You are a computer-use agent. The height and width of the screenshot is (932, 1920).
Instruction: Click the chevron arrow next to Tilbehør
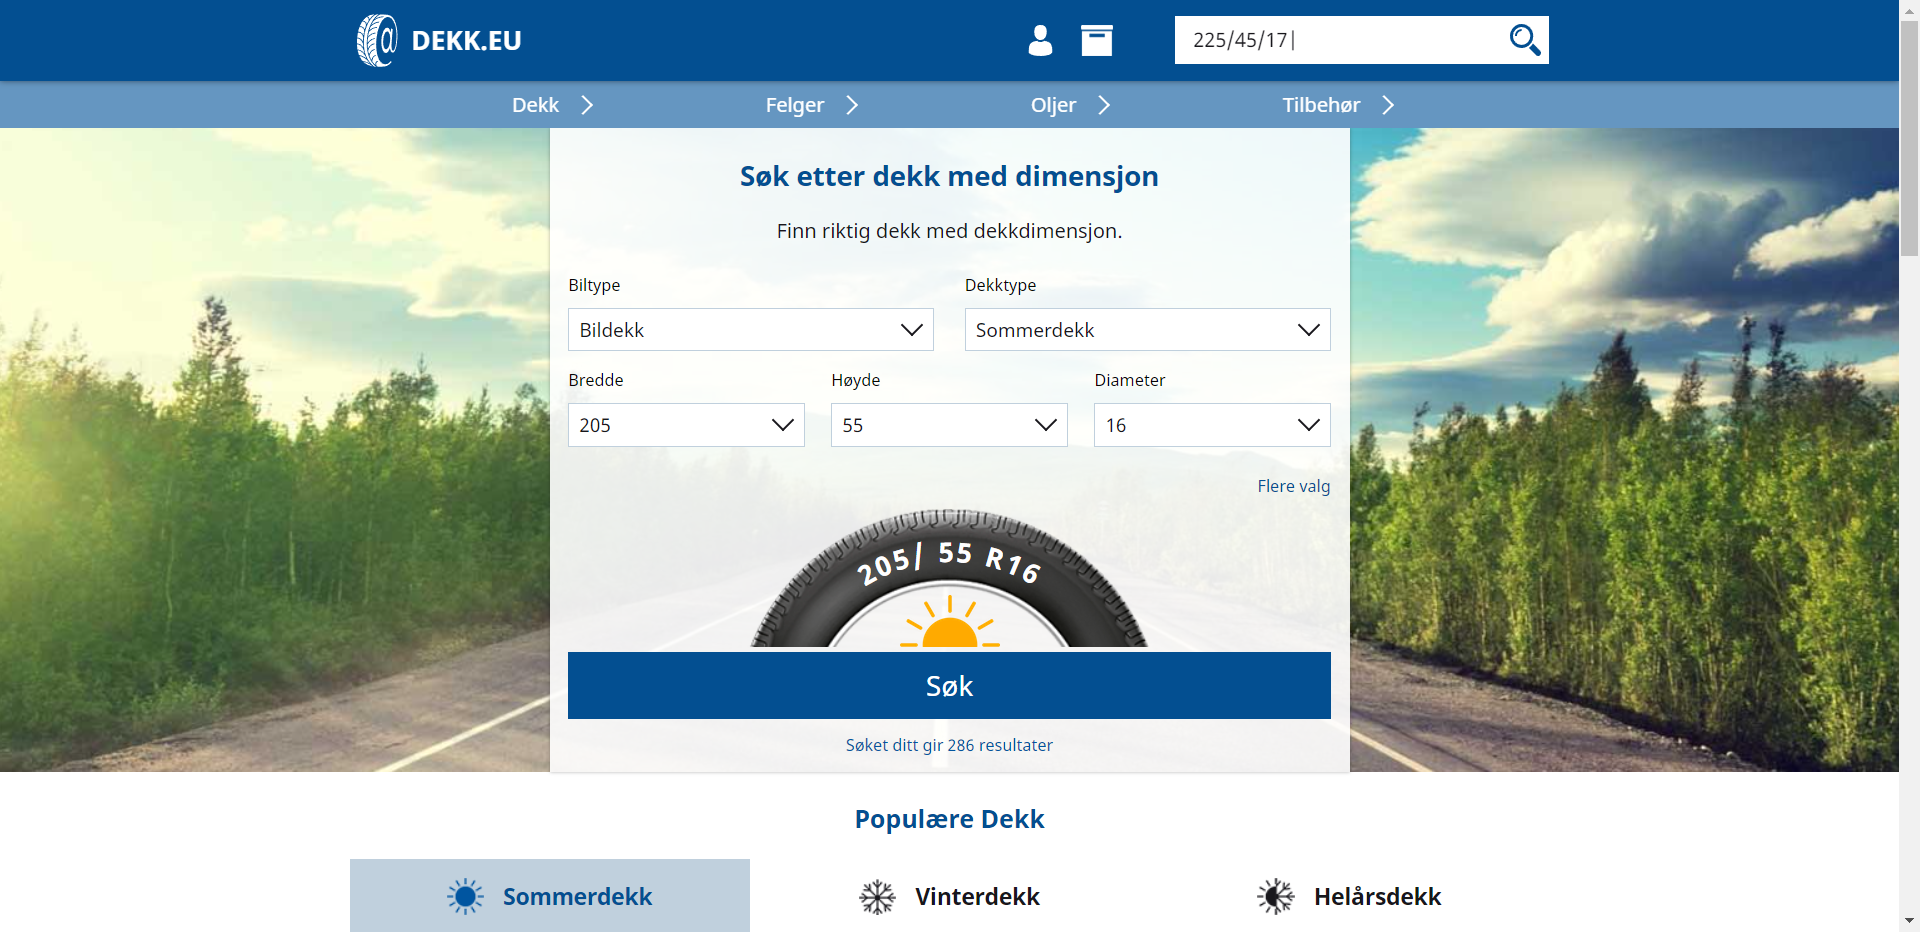(1388, 105)
